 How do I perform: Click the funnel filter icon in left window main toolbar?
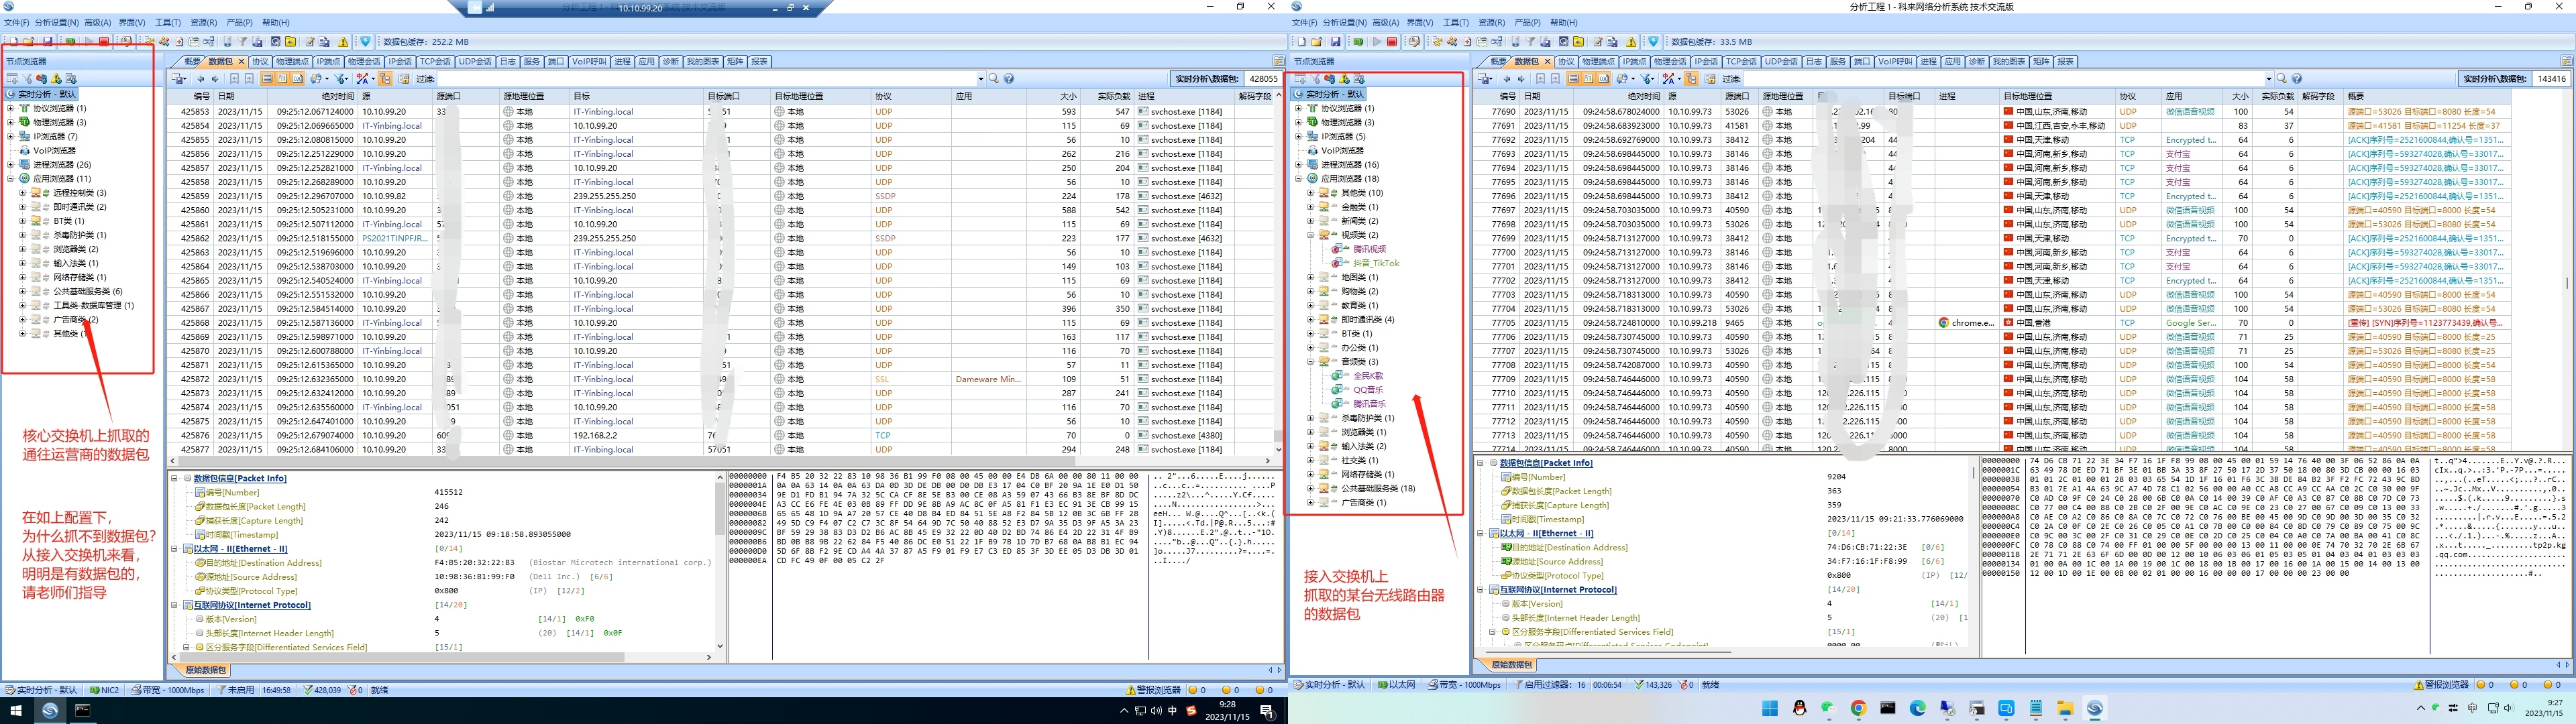242,42
